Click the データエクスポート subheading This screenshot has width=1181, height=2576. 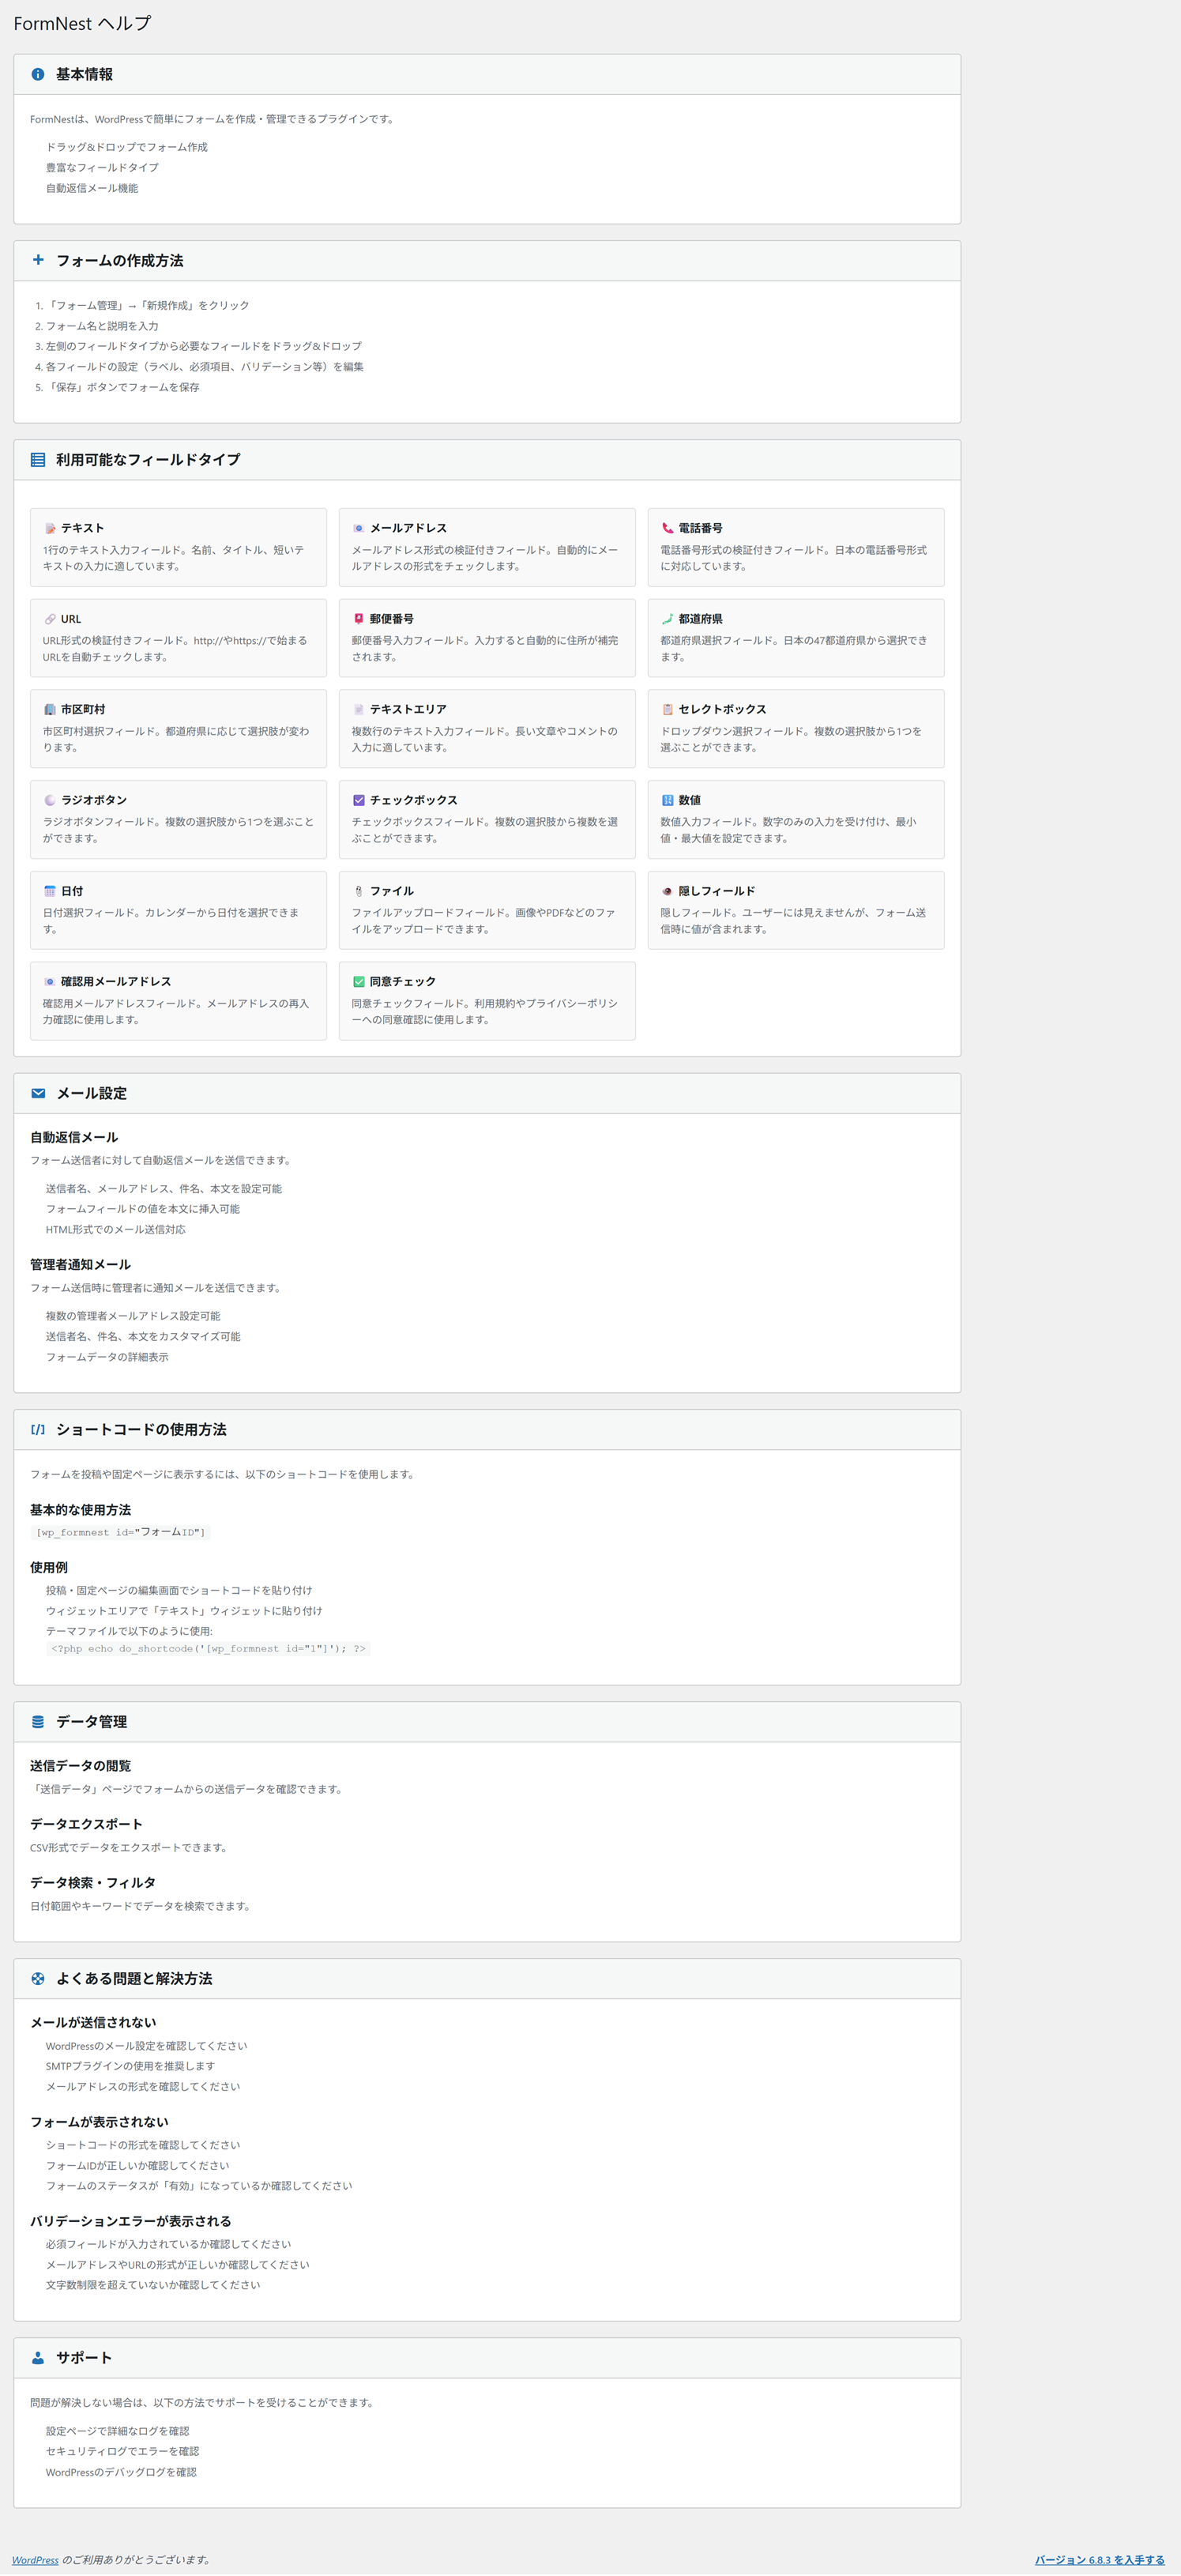tap(86, 1824)
